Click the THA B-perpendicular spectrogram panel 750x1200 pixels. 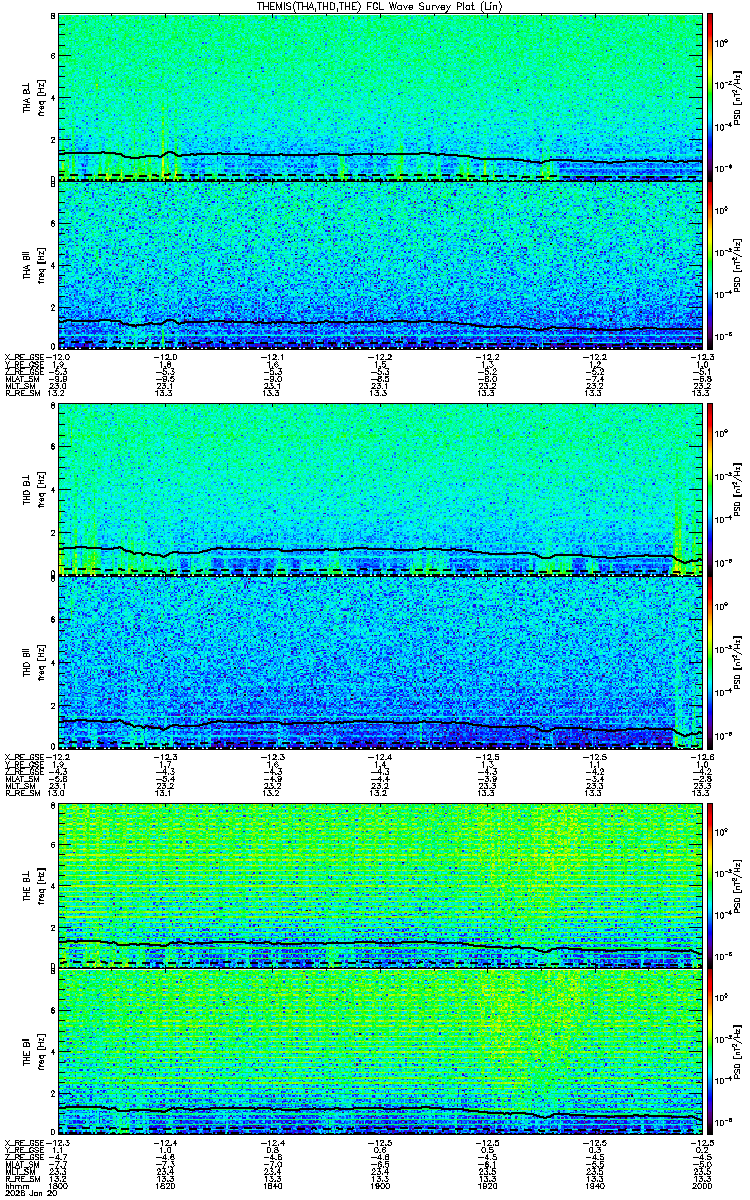click(380, 97)
